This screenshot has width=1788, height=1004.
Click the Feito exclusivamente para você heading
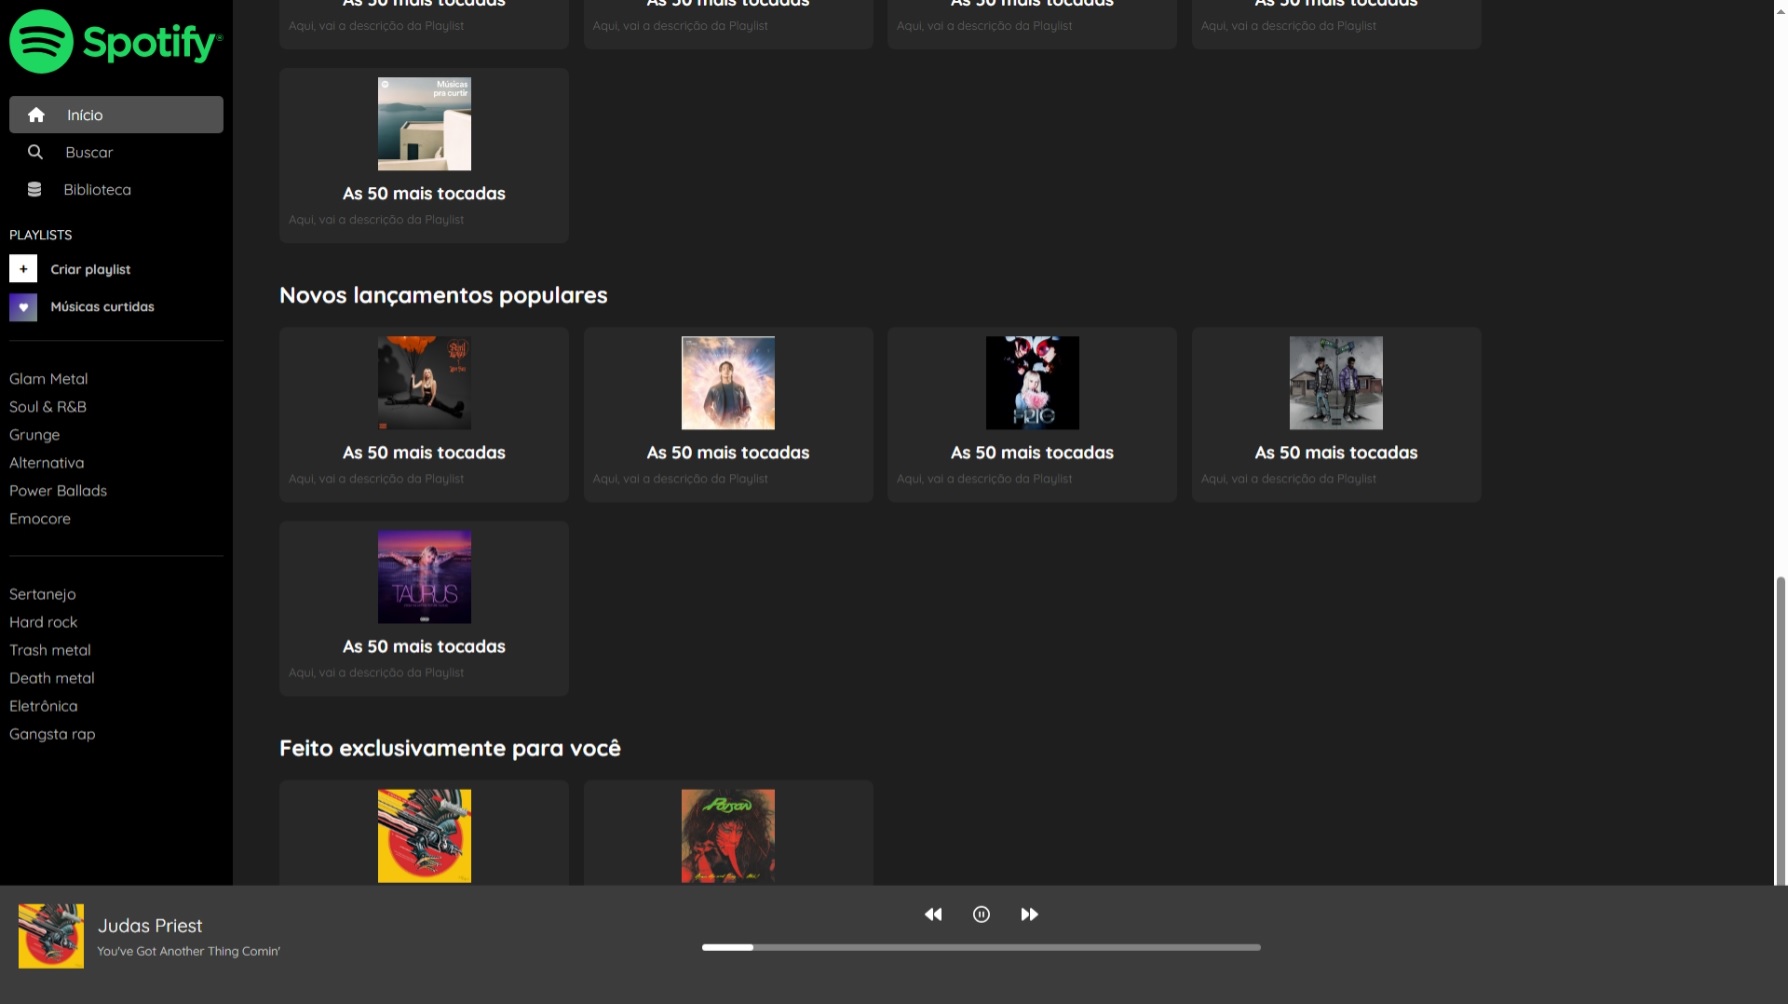450,748
